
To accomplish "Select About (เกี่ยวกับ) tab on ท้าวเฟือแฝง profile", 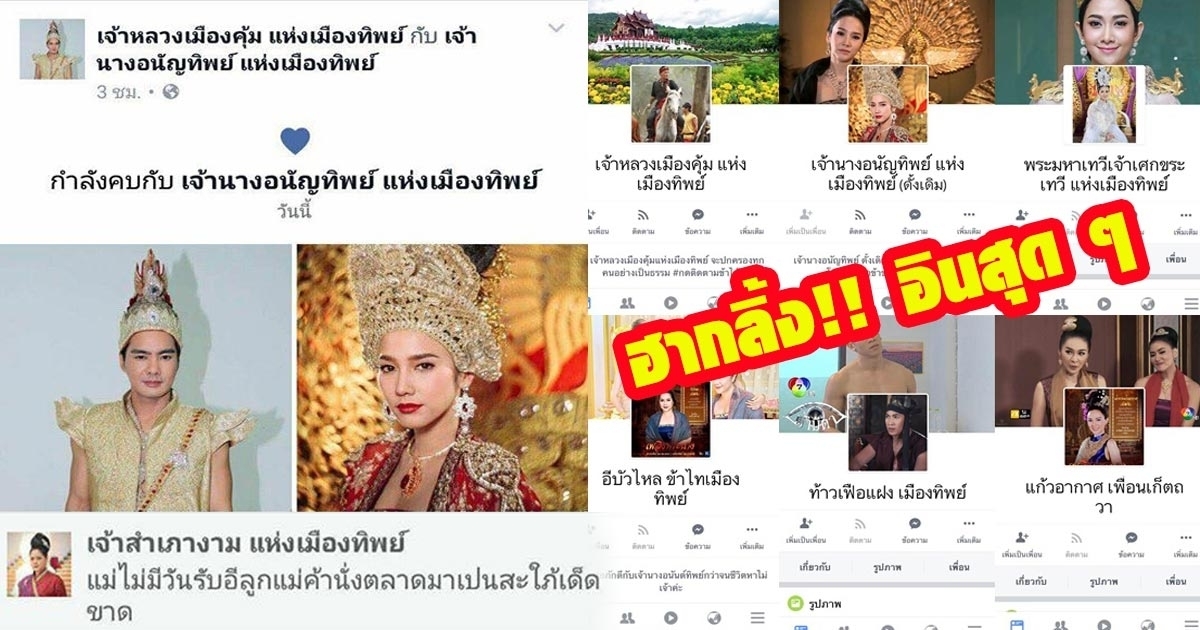I will [813, 567].
